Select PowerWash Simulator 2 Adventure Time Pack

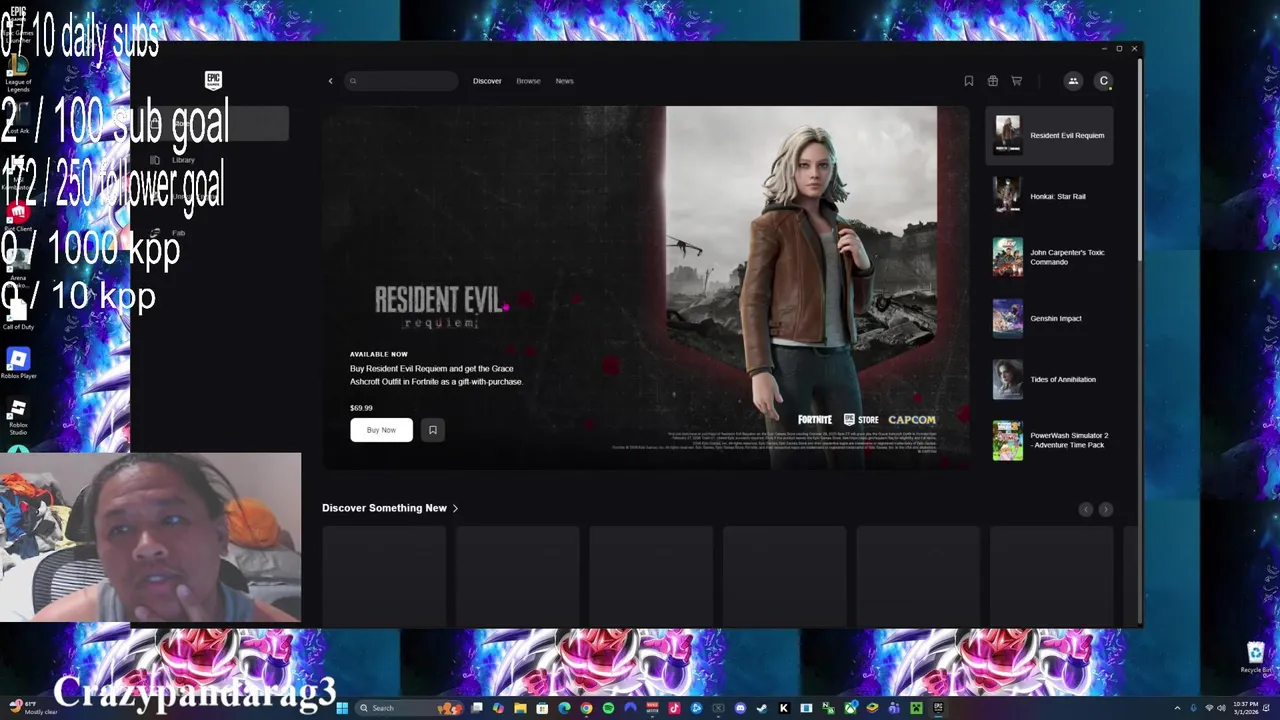[1049, 440]
